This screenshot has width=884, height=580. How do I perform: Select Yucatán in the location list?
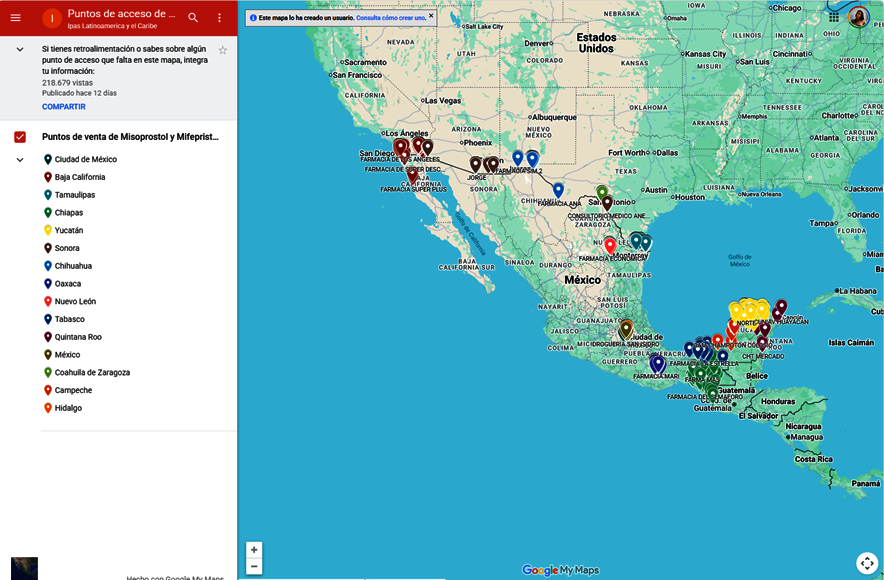[68, 231]
